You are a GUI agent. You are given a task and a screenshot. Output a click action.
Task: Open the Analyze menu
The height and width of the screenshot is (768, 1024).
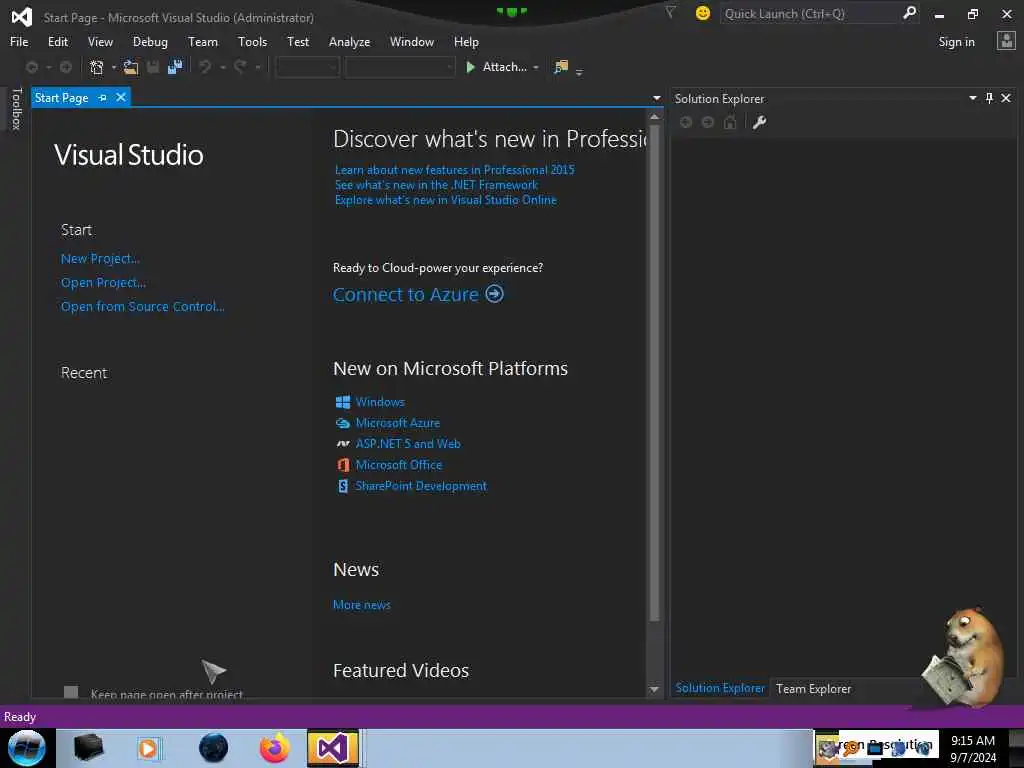[x=349, y=42]
